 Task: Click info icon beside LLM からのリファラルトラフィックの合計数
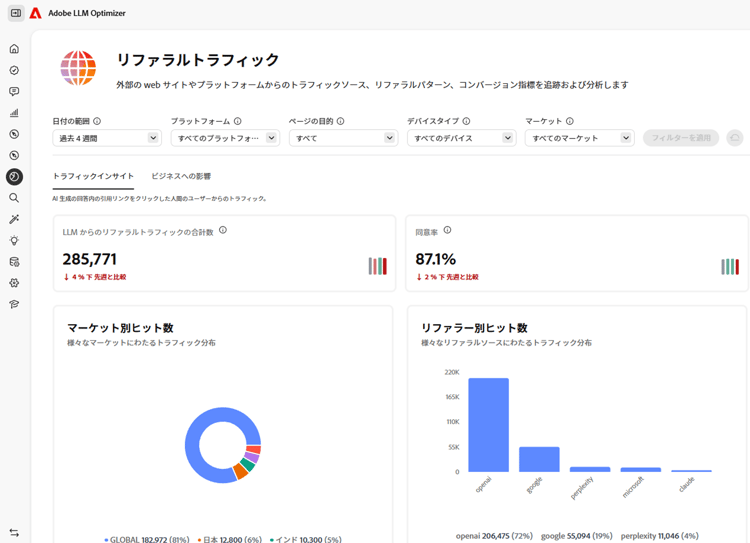(x=223, y=230)
